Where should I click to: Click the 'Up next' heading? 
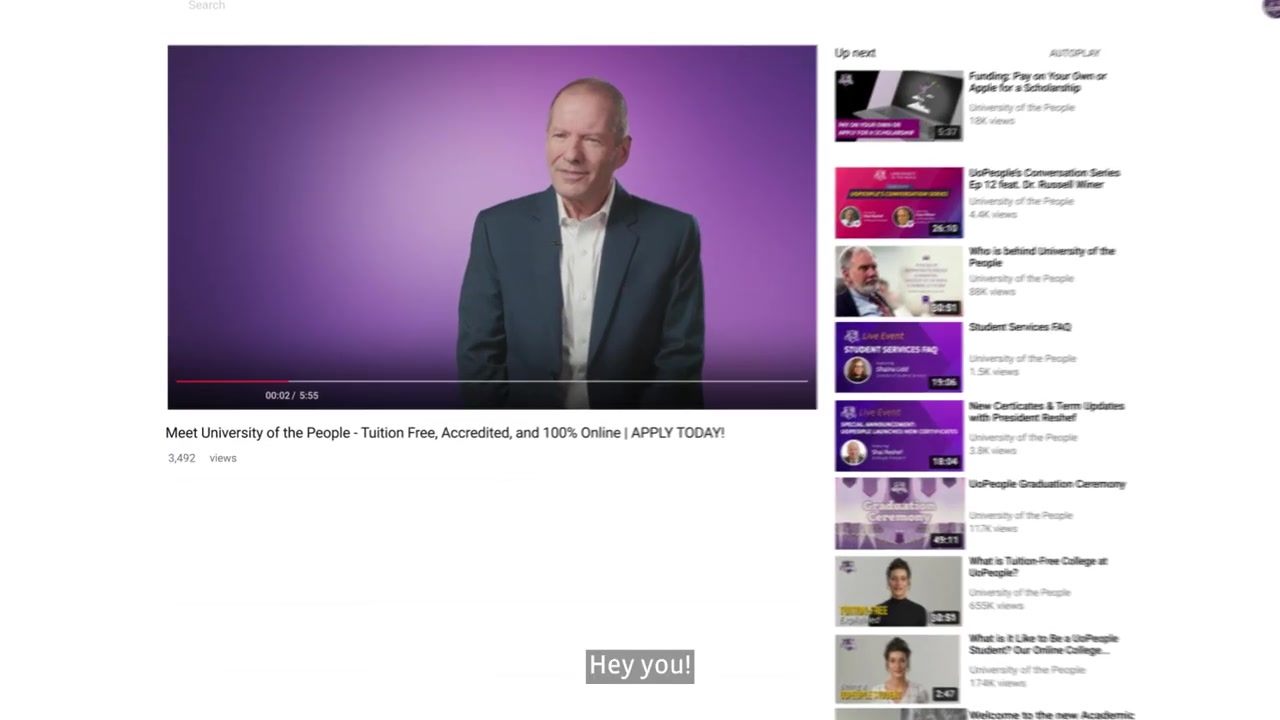(x=855, y=53)
